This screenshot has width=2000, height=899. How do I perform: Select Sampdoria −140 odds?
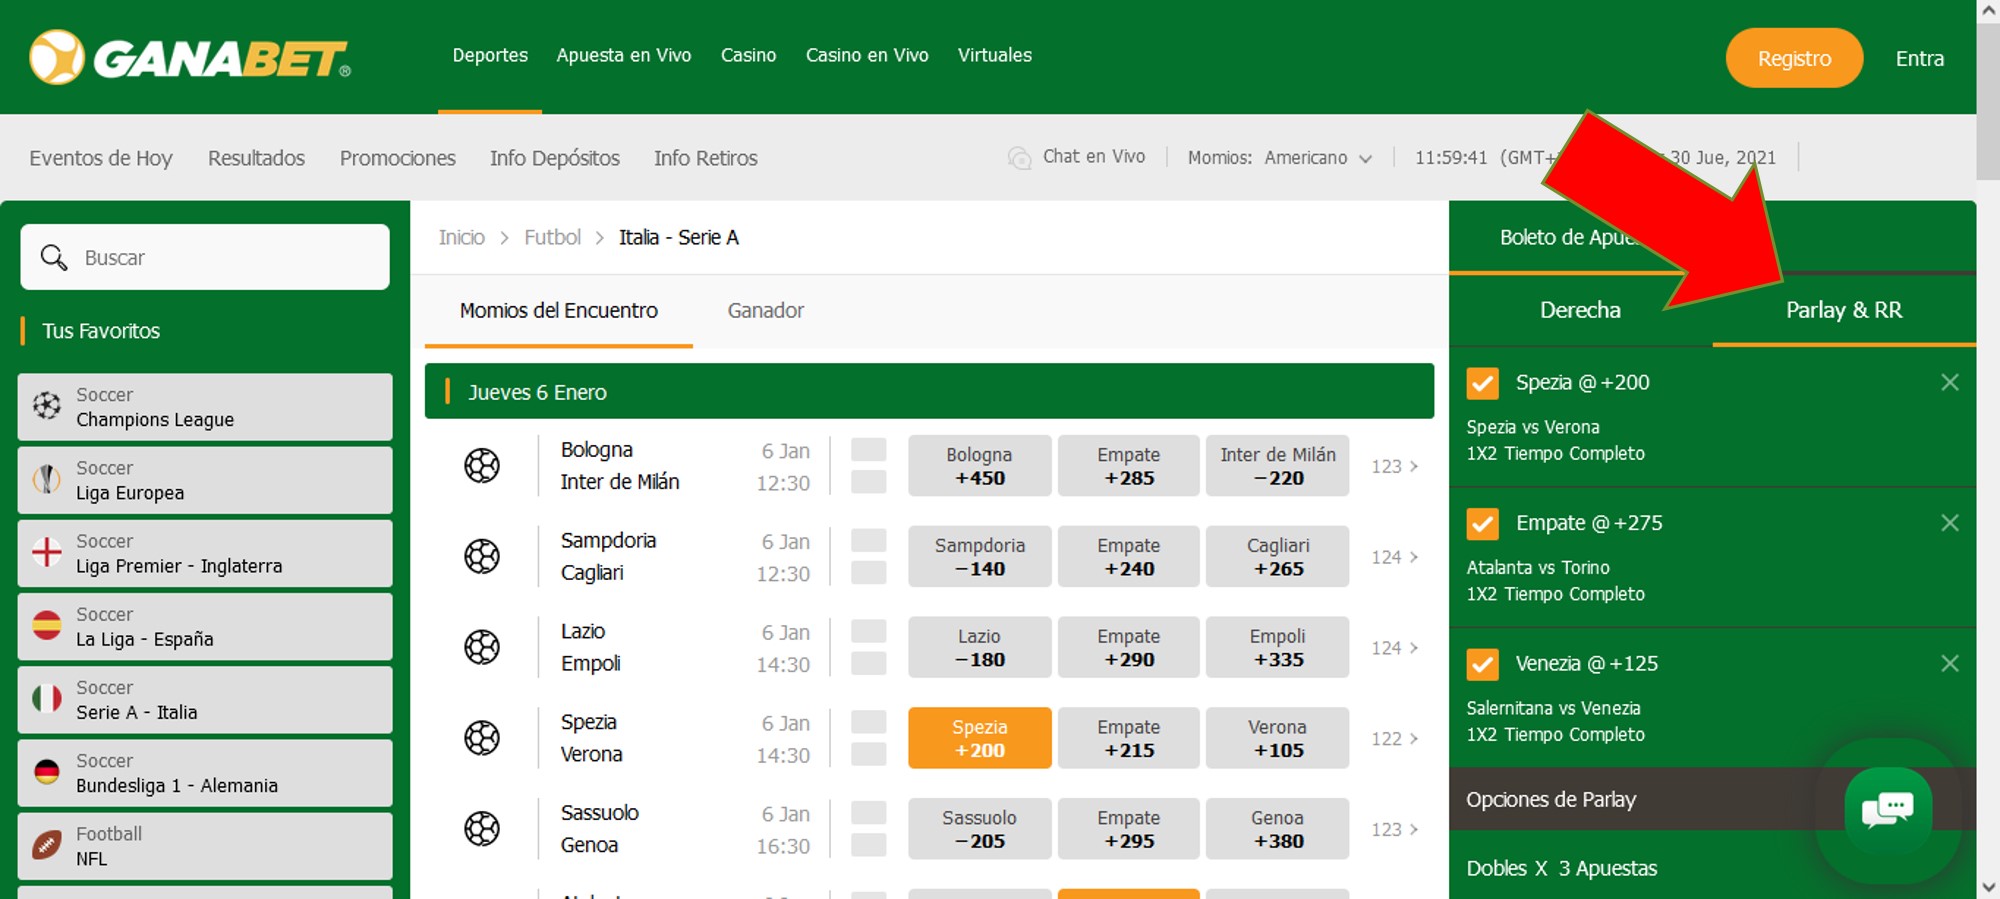[979, 556]
